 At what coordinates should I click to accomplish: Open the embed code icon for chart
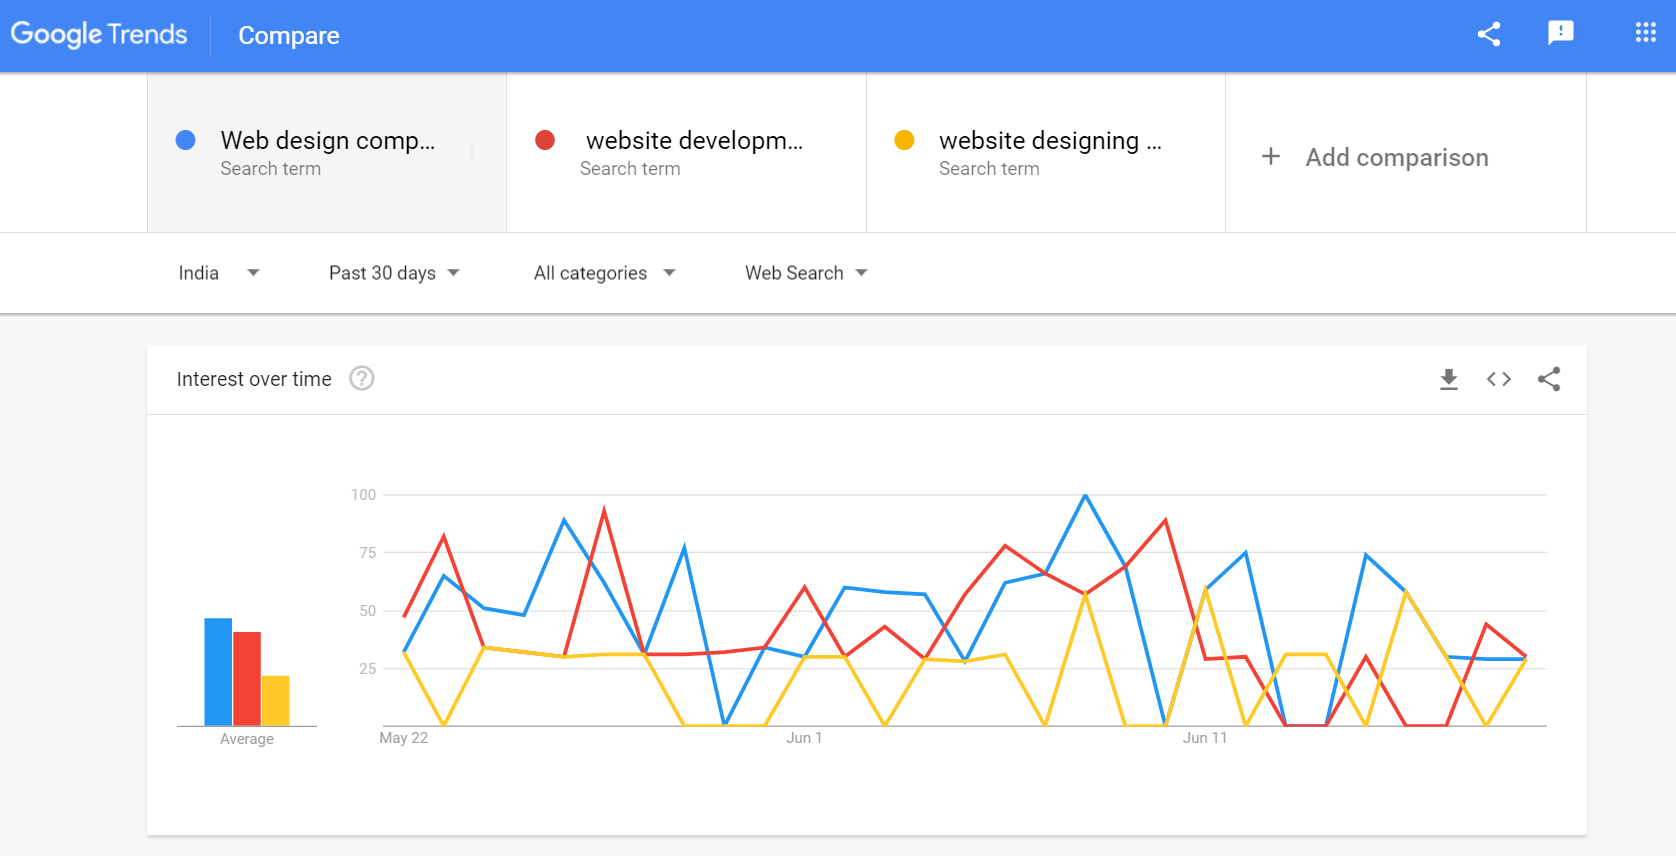(1499, 379)
